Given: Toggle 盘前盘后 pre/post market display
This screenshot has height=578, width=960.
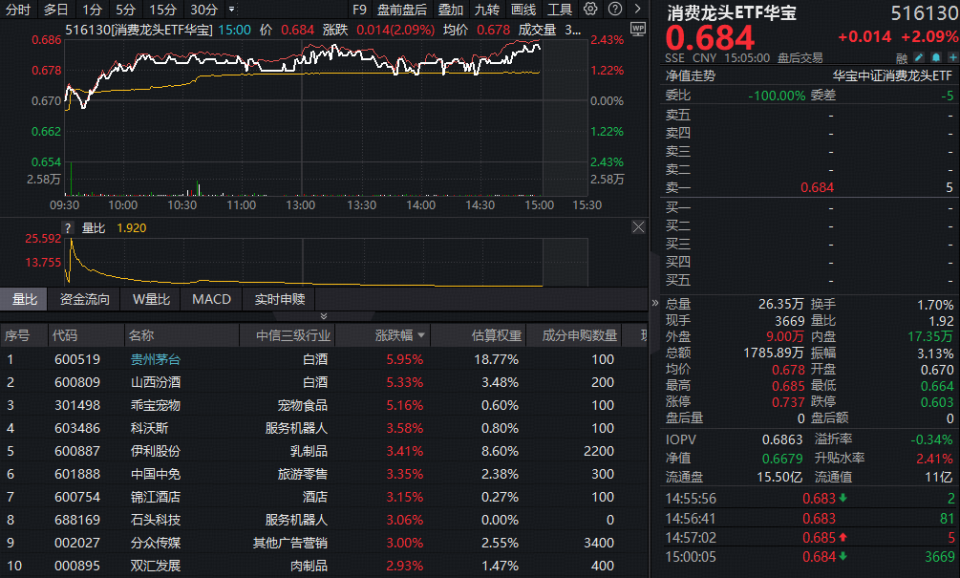Looking at the screenshot, I should click(402, 9).
